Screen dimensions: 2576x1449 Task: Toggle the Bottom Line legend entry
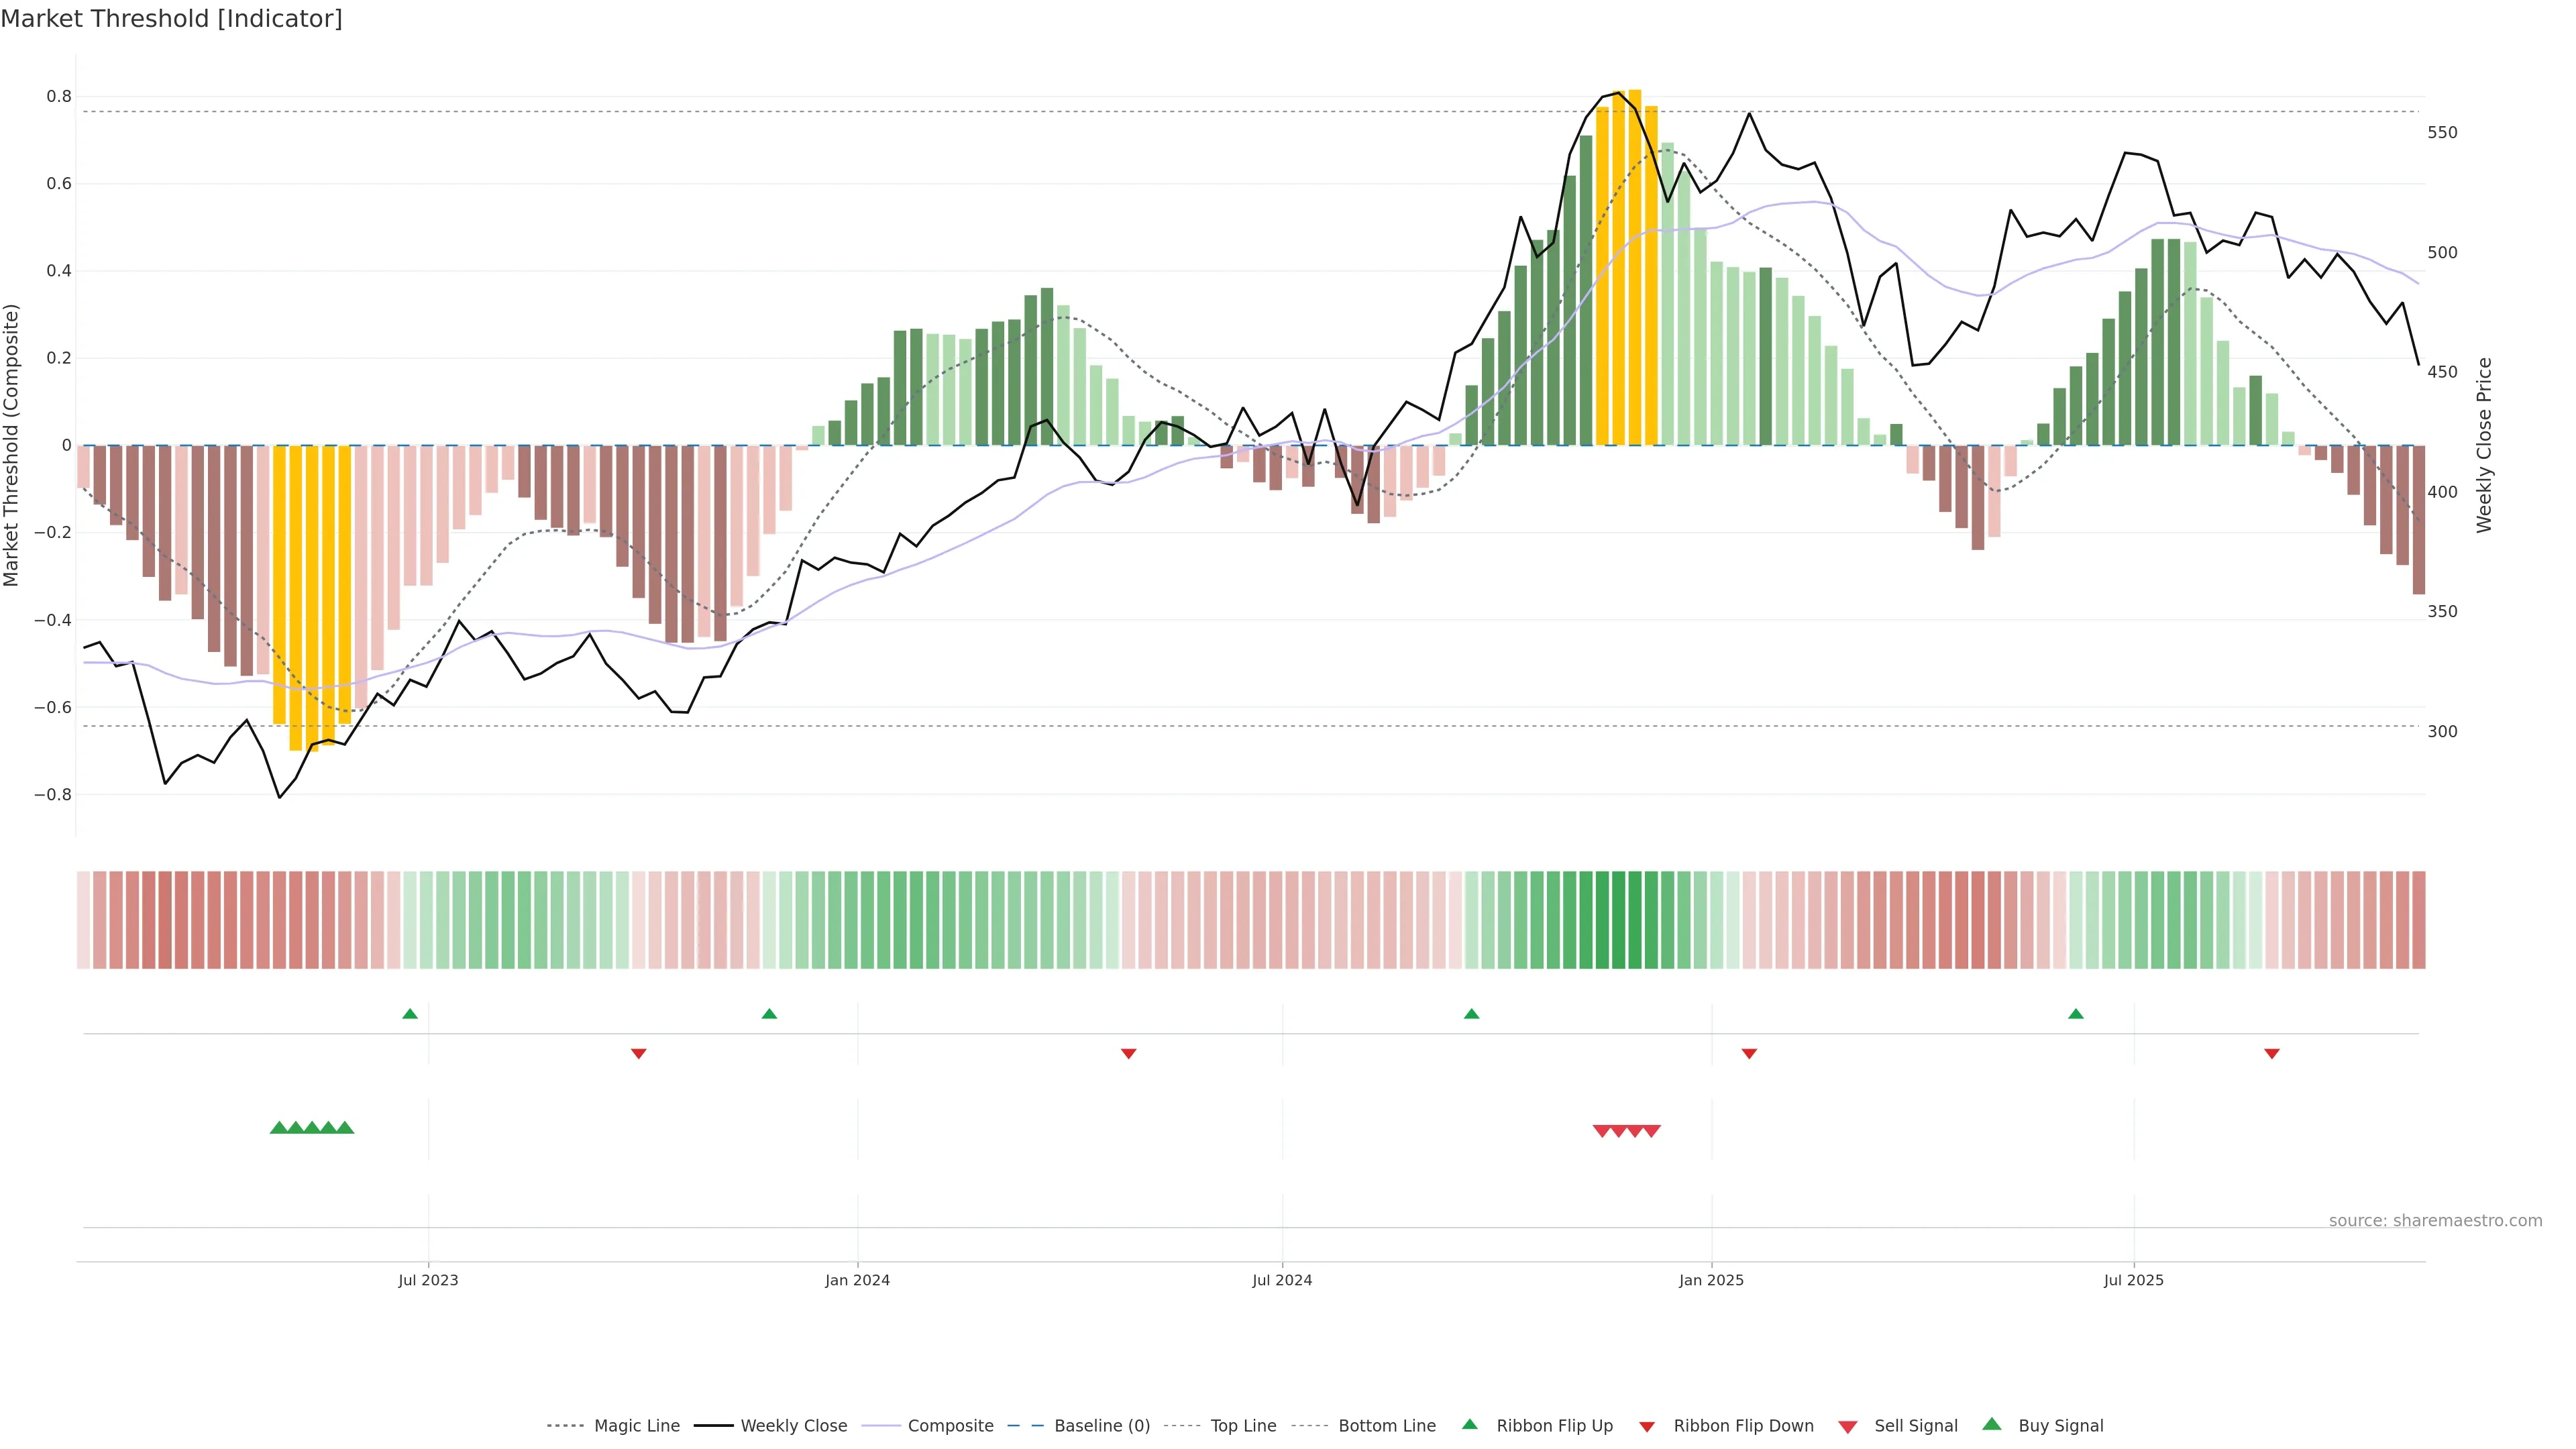[x=1386, y=1426]
